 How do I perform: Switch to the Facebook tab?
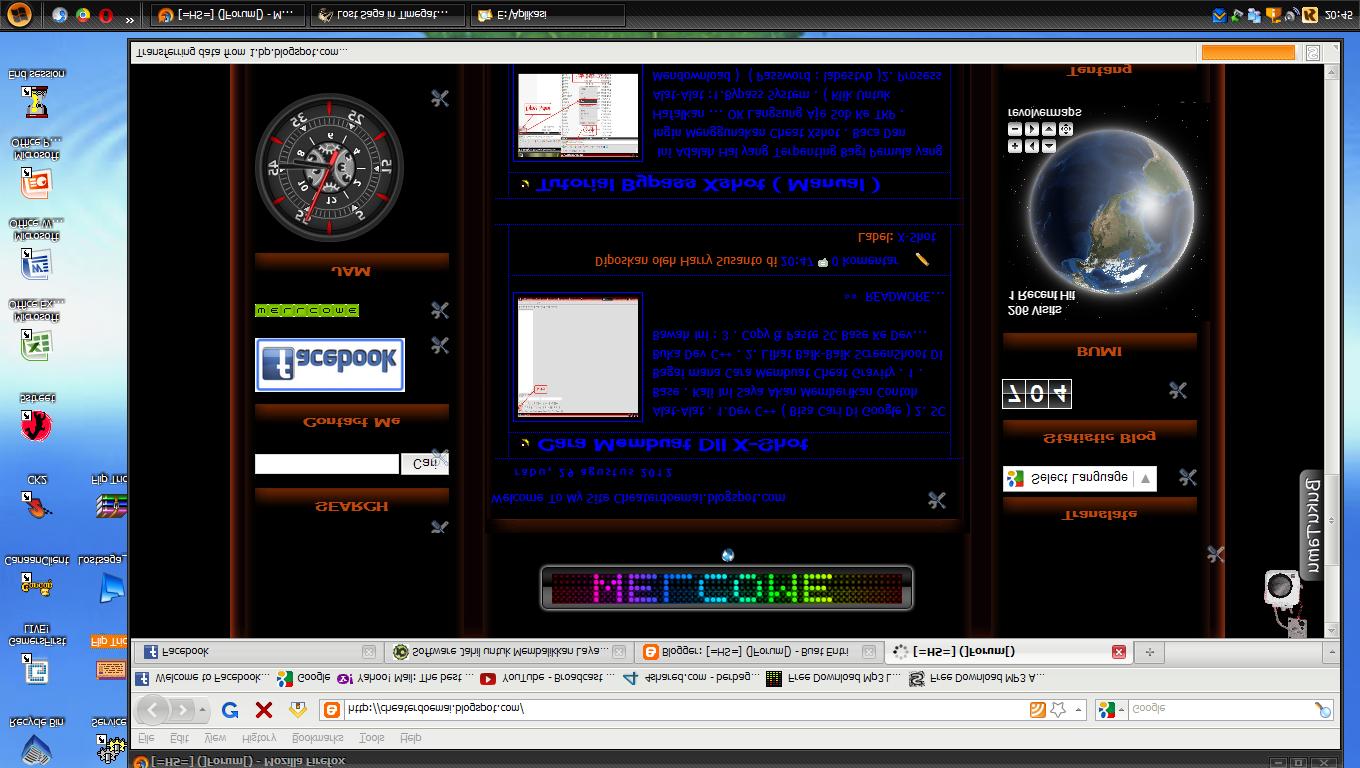coord(257,652)
